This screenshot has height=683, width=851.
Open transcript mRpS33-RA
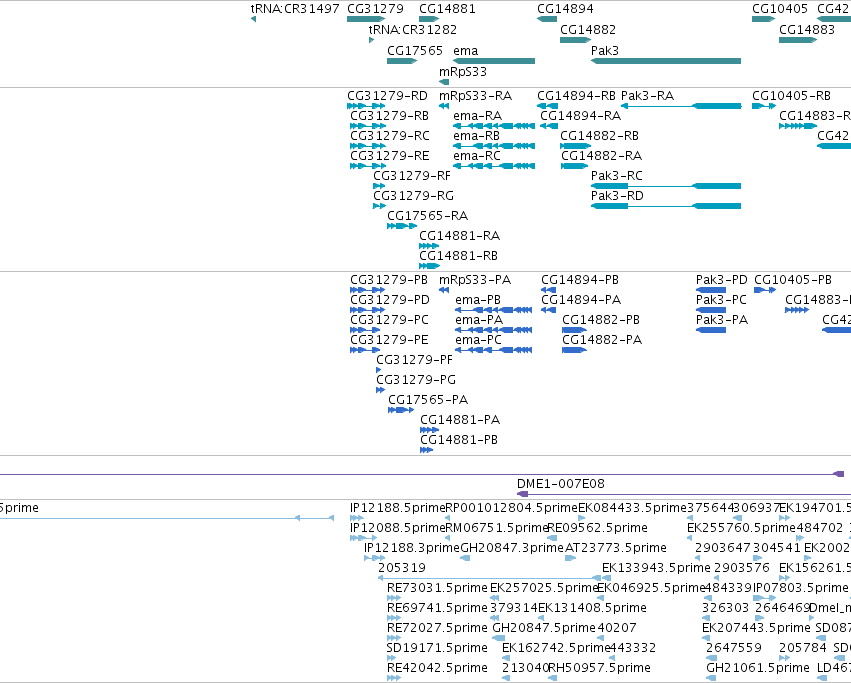(x=444, y=106)
